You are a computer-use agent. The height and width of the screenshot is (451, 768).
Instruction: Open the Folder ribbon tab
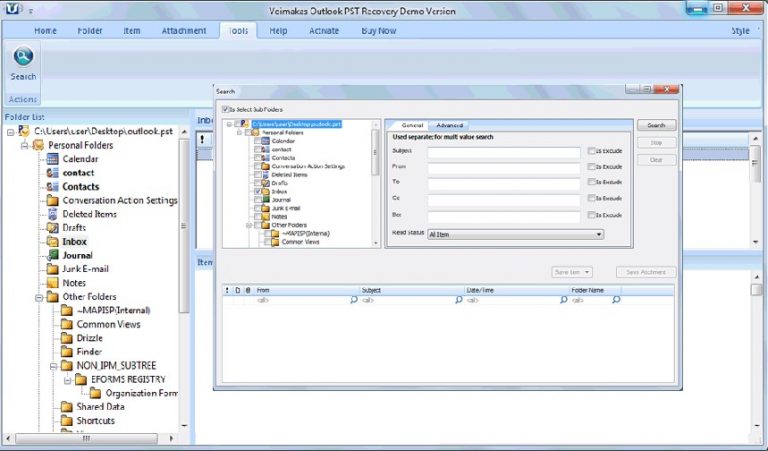(x=90, y=31)
